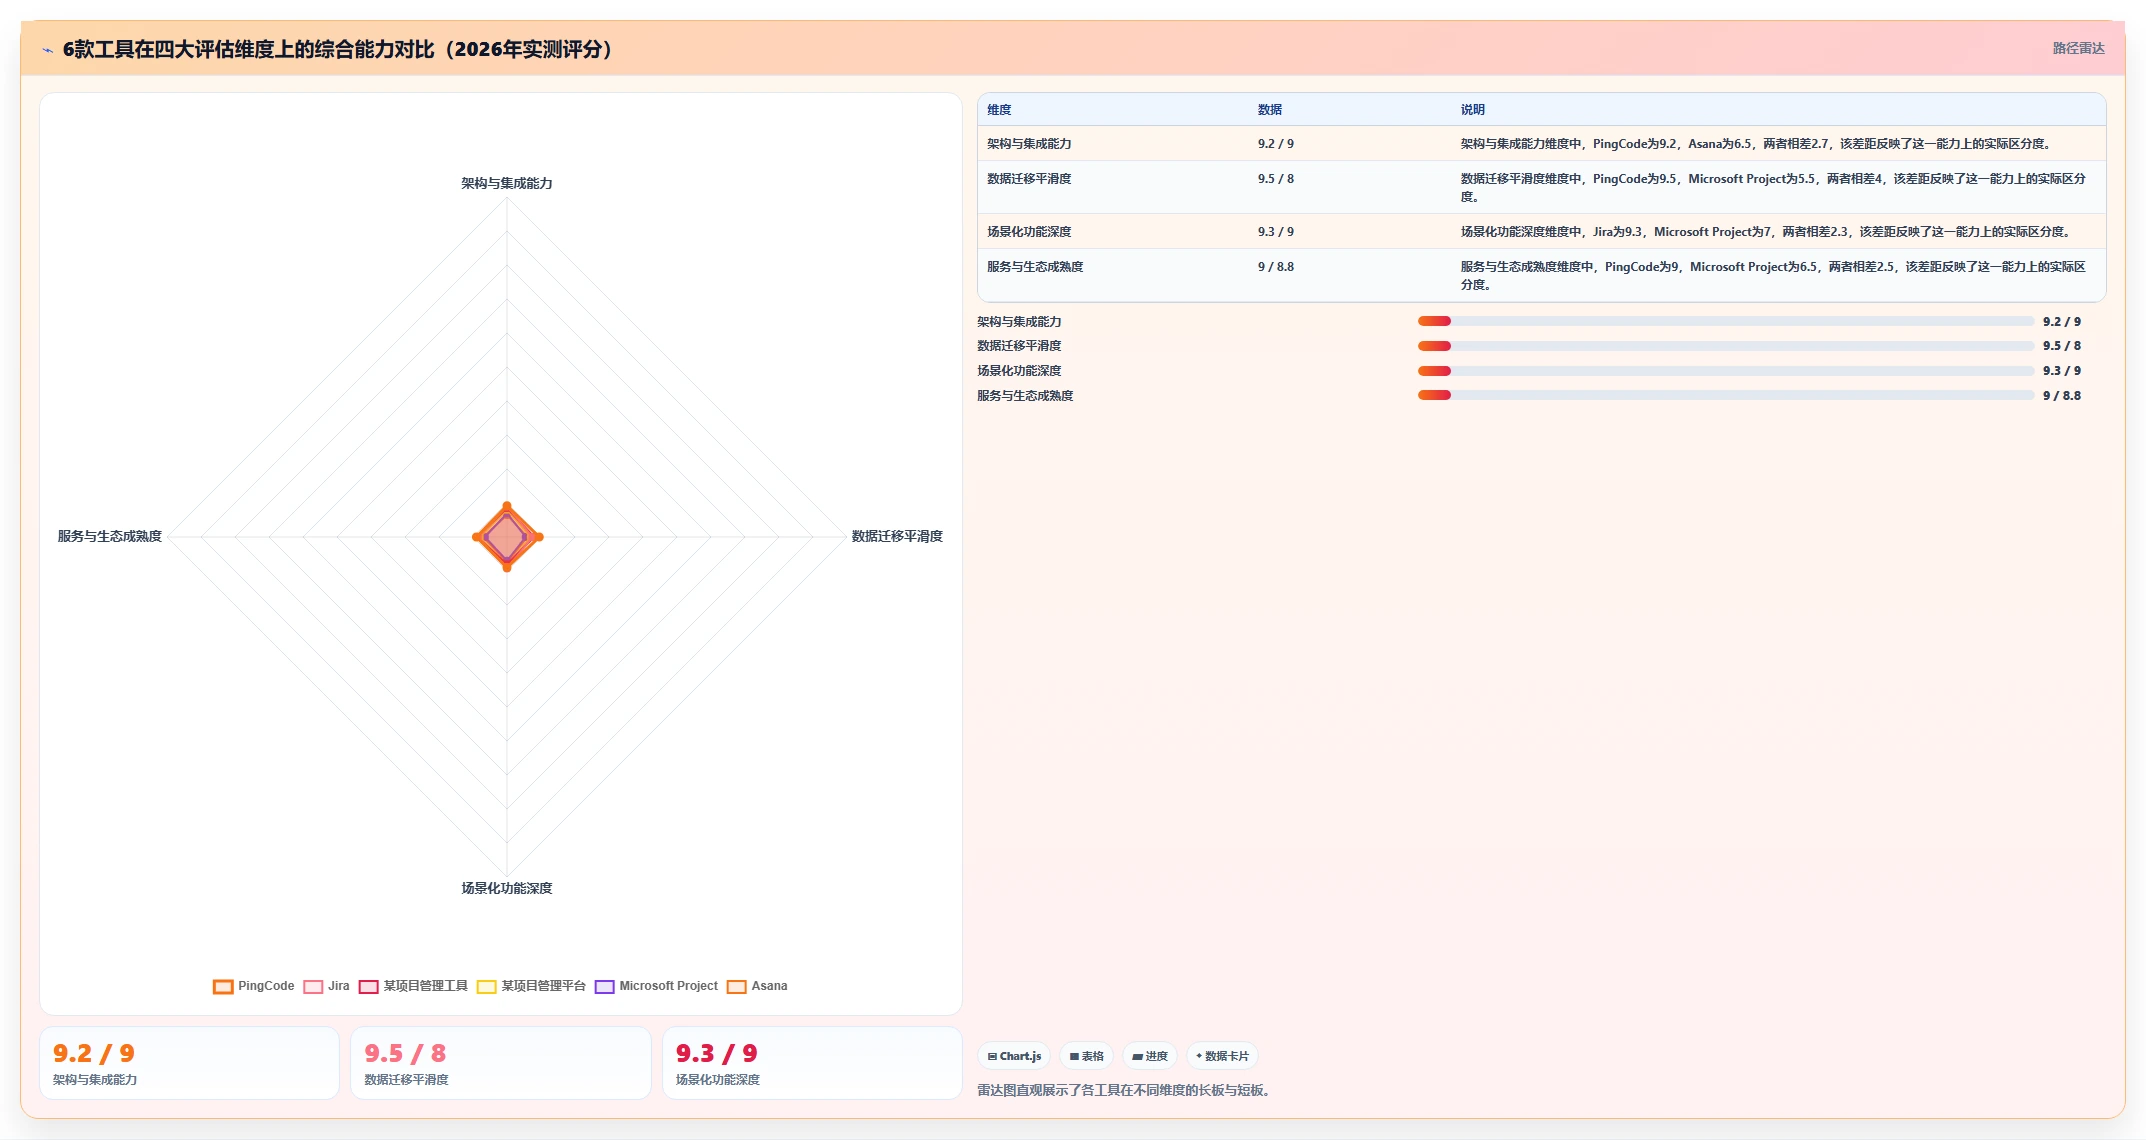Toggle the PingCode legend swatch
Image resolution: width=2146 pixels, height=1140 pixels.
point(223,986)
